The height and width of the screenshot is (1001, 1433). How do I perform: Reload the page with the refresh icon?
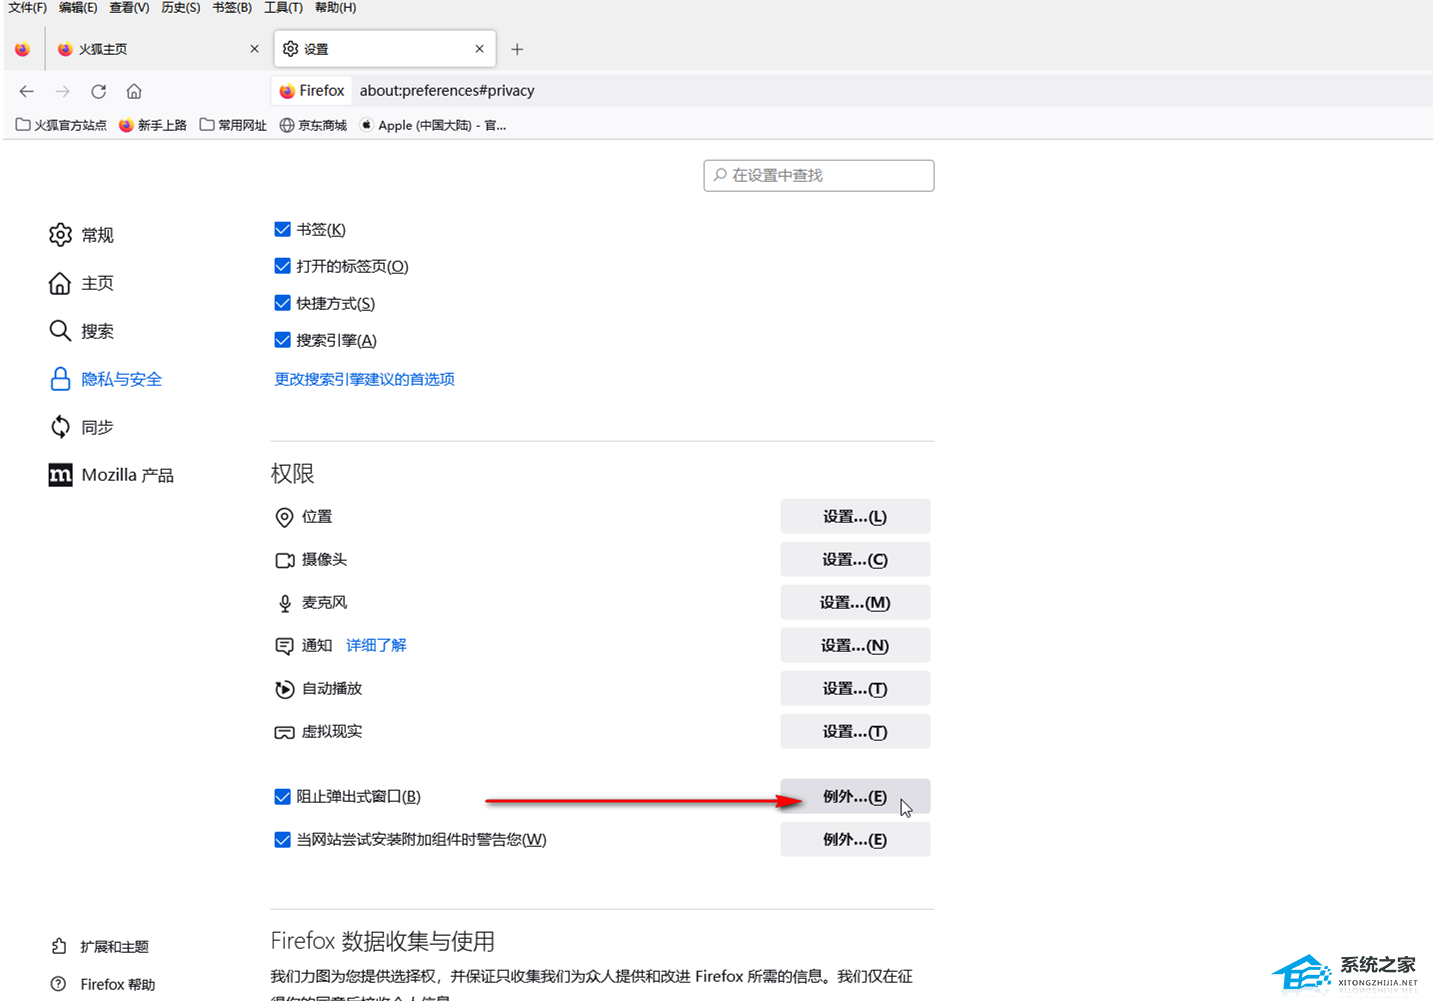click(99, 91)
